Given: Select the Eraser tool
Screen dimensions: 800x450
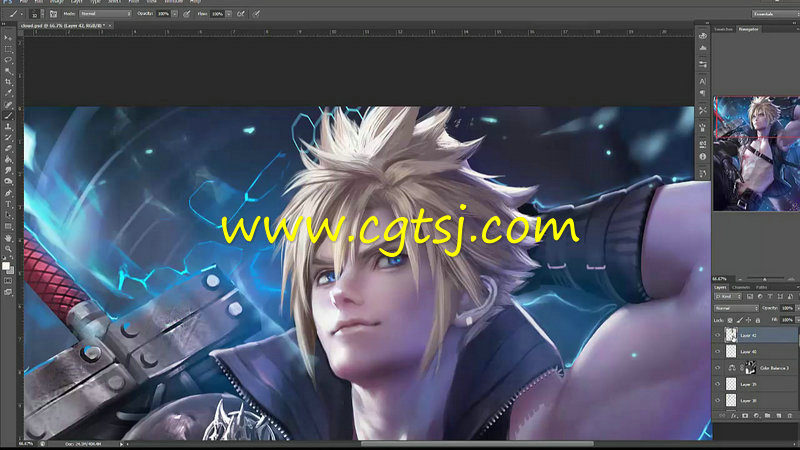Looking at the screenshot, I should (x=8, y=148).
